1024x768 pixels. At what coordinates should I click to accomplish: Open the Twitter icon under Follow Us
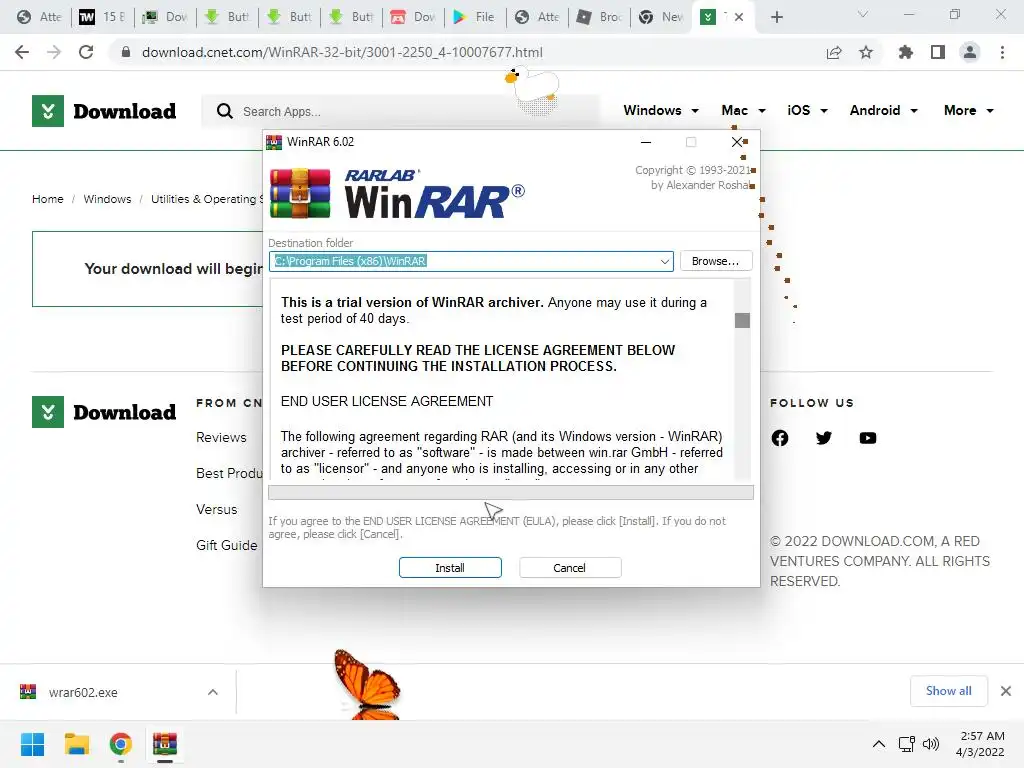(x=824, y=438)
